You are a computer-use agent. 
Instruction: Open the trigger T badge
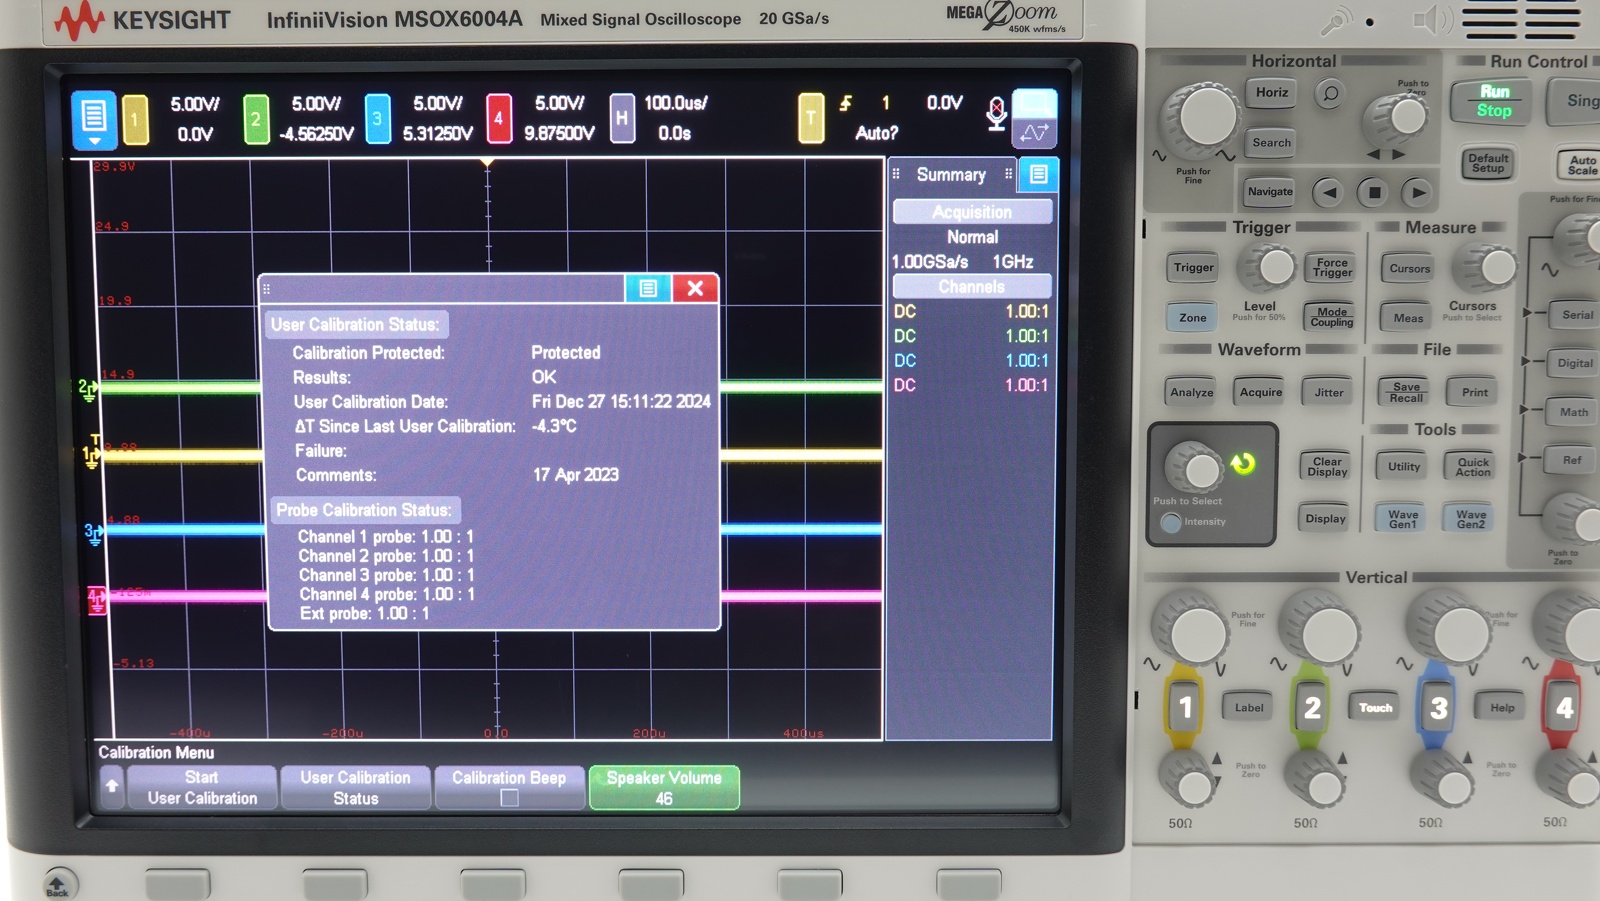point(811,119)
